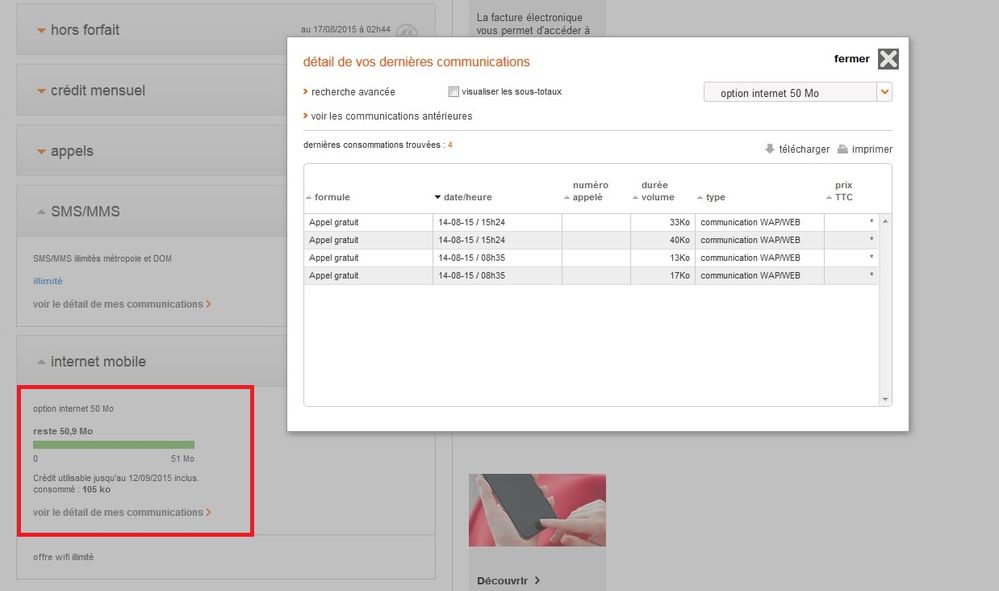Sort by prix TTC column

point(840,191)
